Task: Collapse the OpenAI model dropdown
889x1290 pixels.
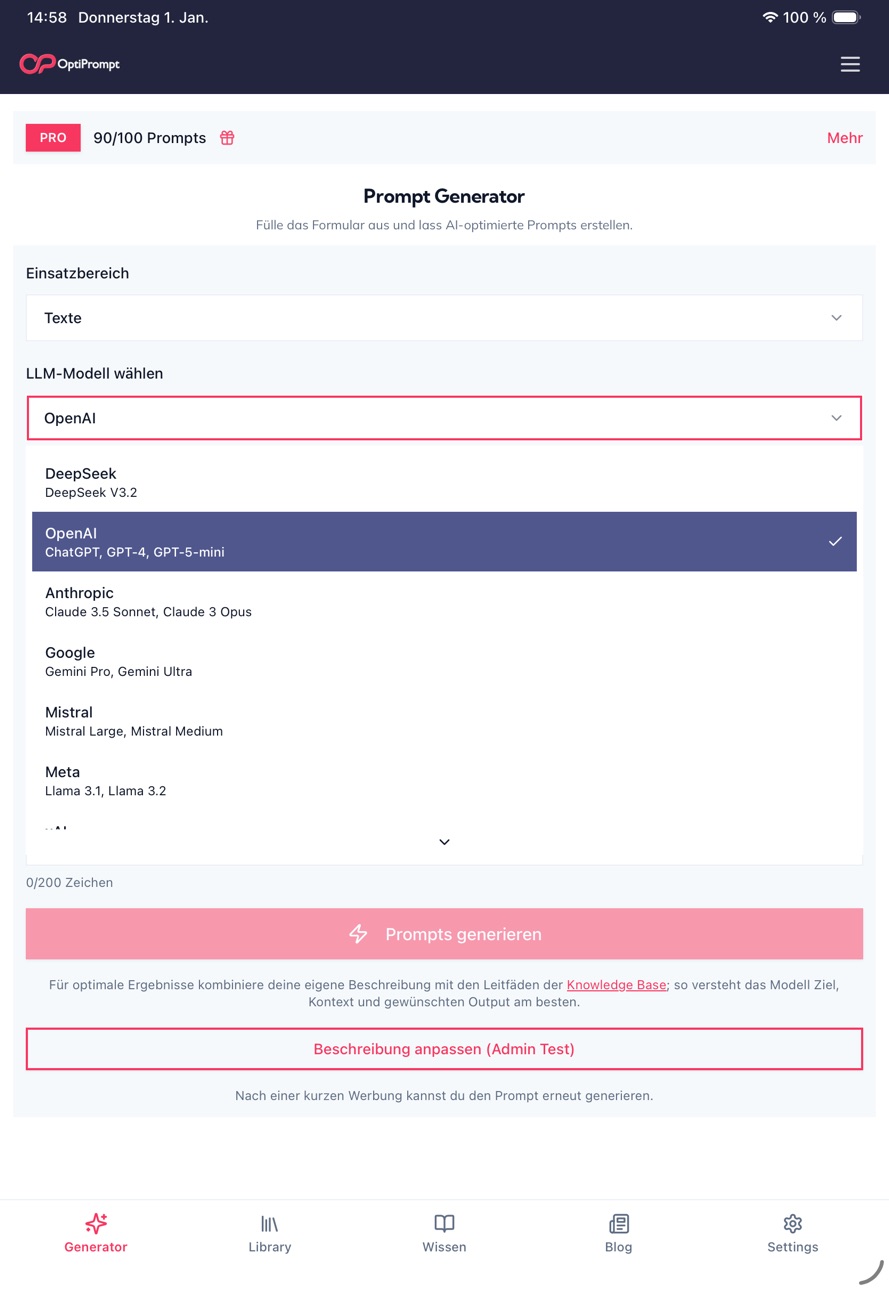Action: [x=444, y=418]
